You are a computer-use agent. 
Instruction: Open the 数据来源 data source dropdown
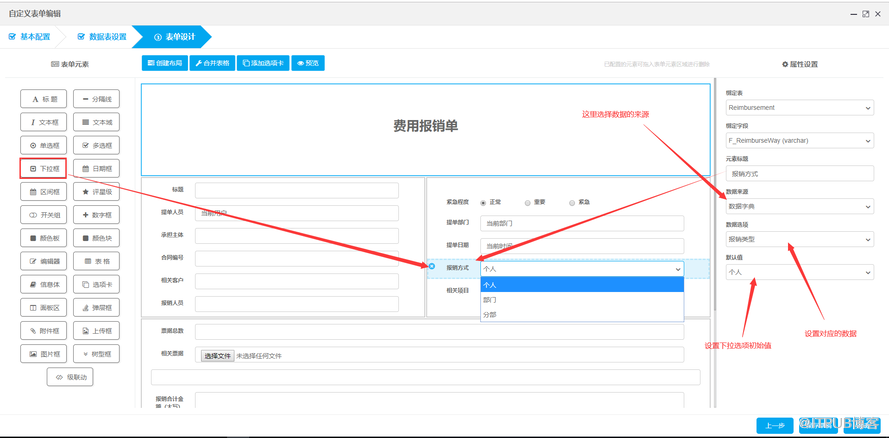click(799, 207)
